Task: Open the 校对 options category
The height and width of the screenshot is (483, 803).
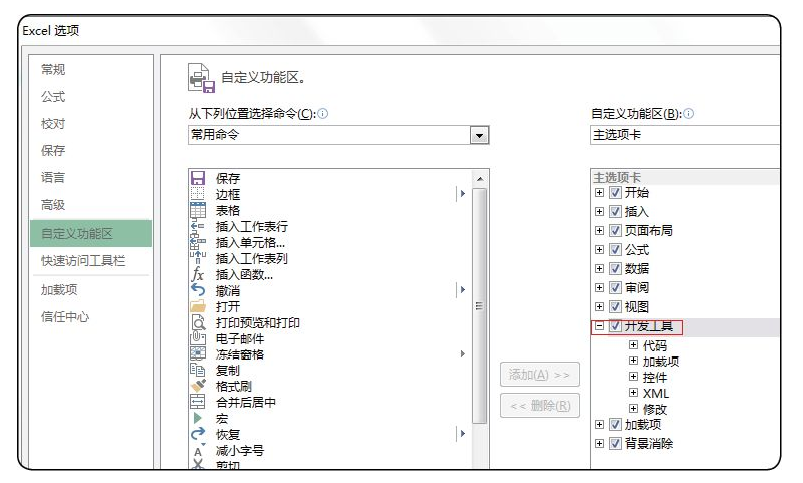Action: pyautogui.click(x=53, y=123)
